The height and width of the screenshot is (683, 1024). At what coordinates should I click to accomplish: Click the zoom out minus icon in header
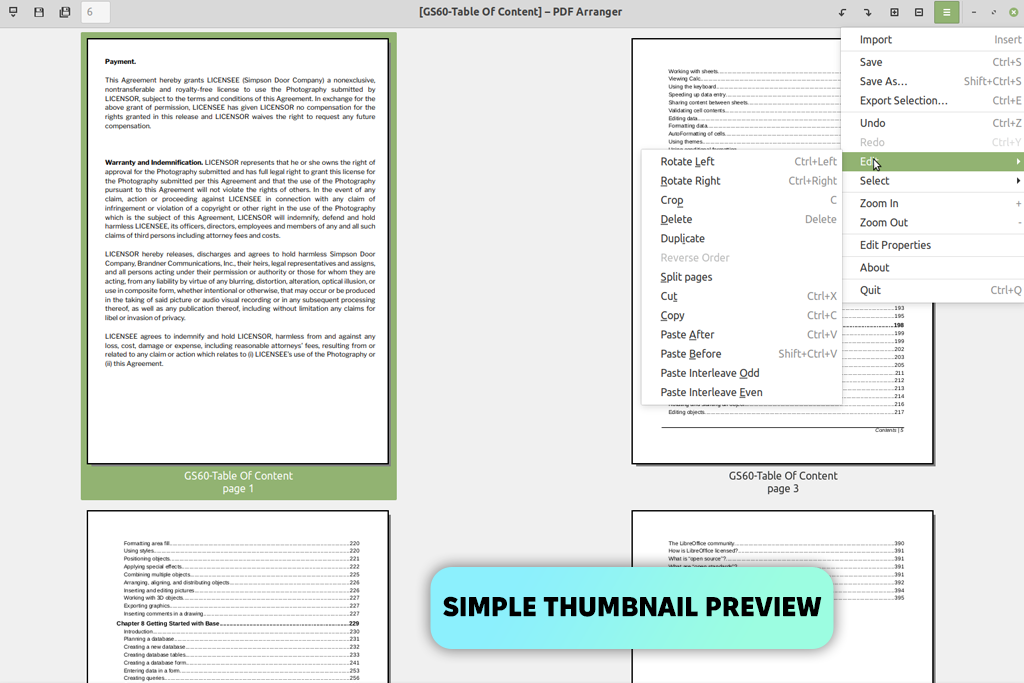point(919,12)
